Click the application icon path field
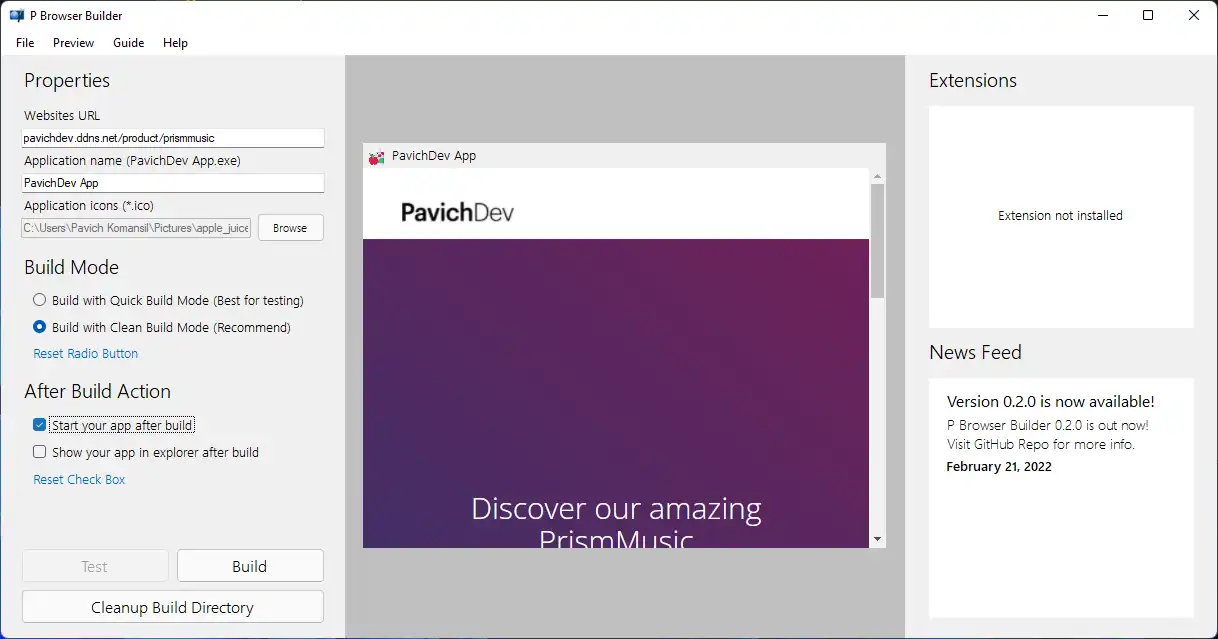 (x=136, y=228)
